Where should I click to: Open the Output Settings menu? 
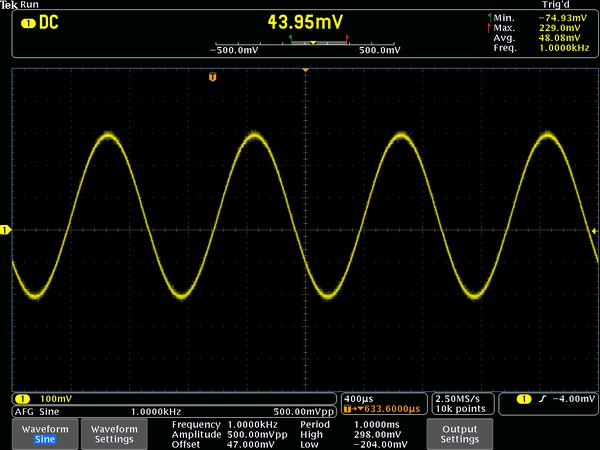coord(460,433)
